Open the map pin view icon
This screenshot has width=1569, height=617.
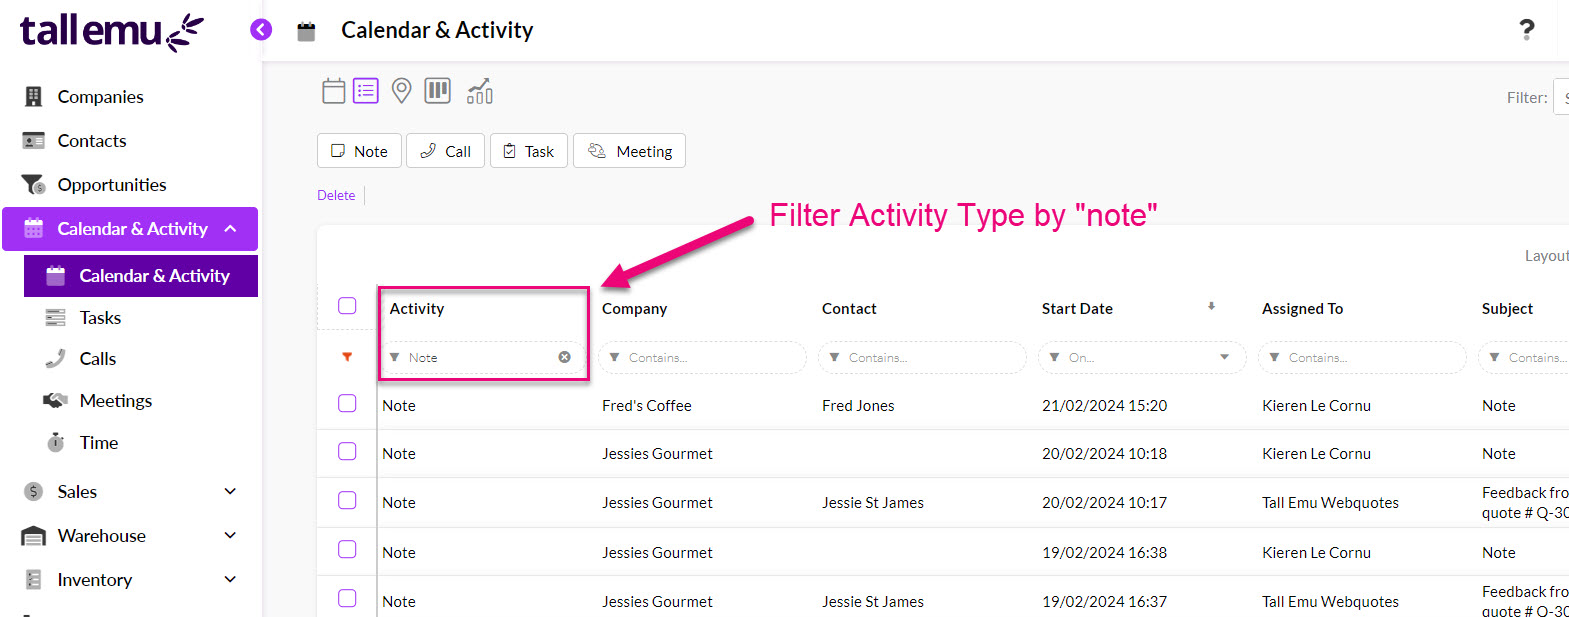click(x=401, y=91)
